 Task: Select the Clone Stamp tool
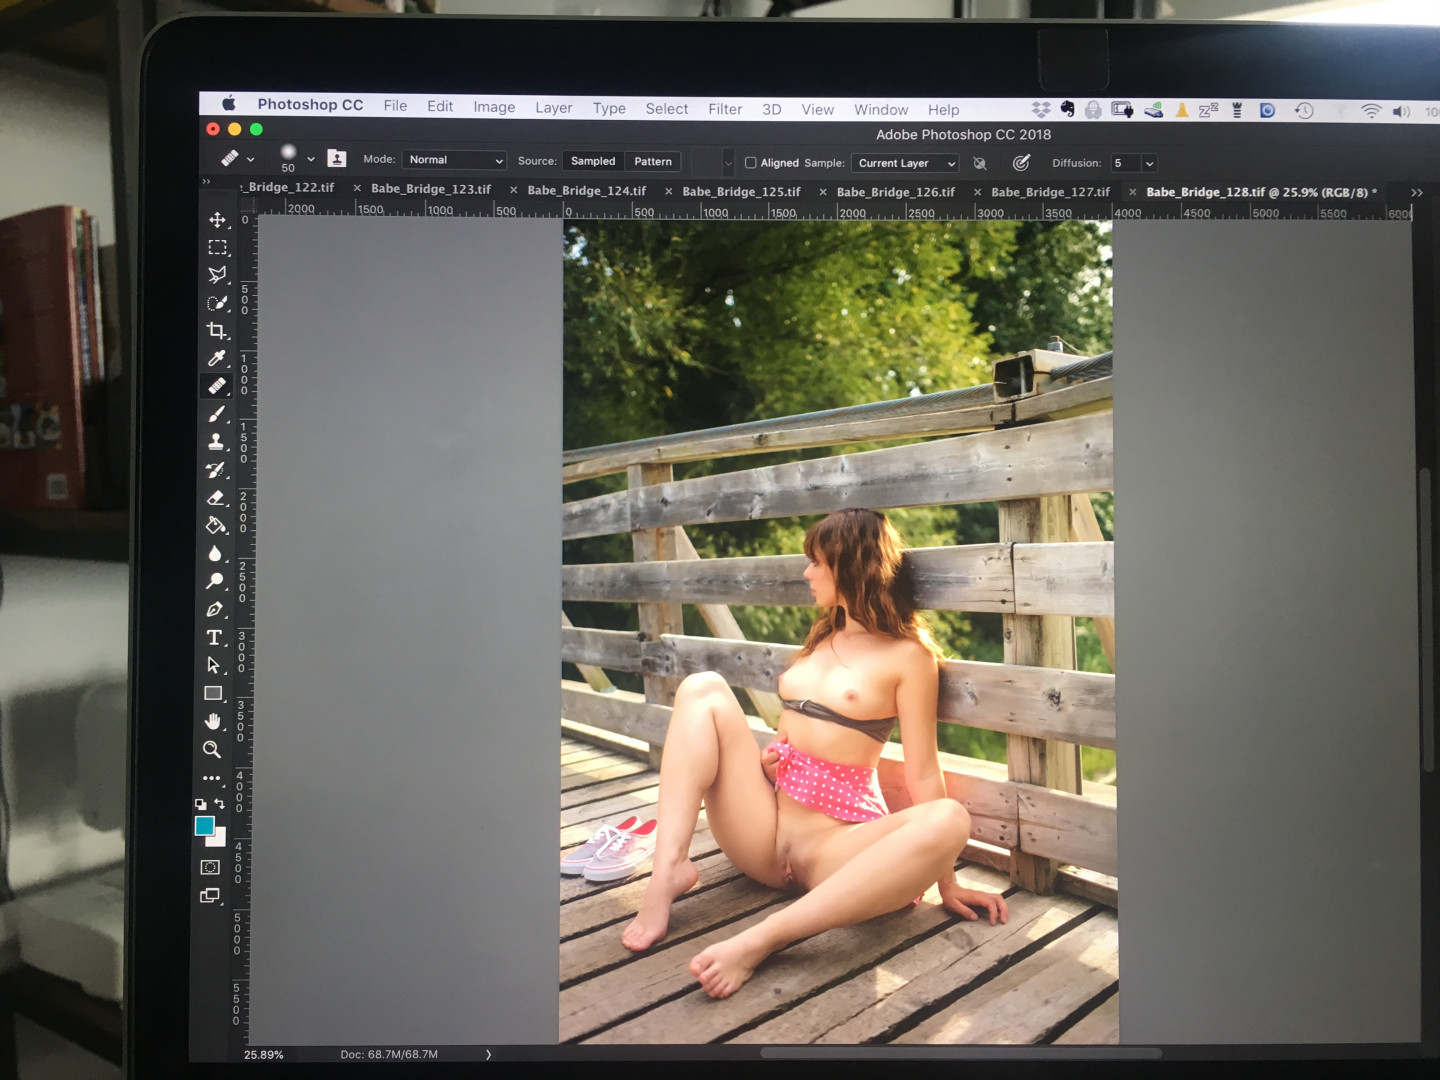tap(216, 442)
